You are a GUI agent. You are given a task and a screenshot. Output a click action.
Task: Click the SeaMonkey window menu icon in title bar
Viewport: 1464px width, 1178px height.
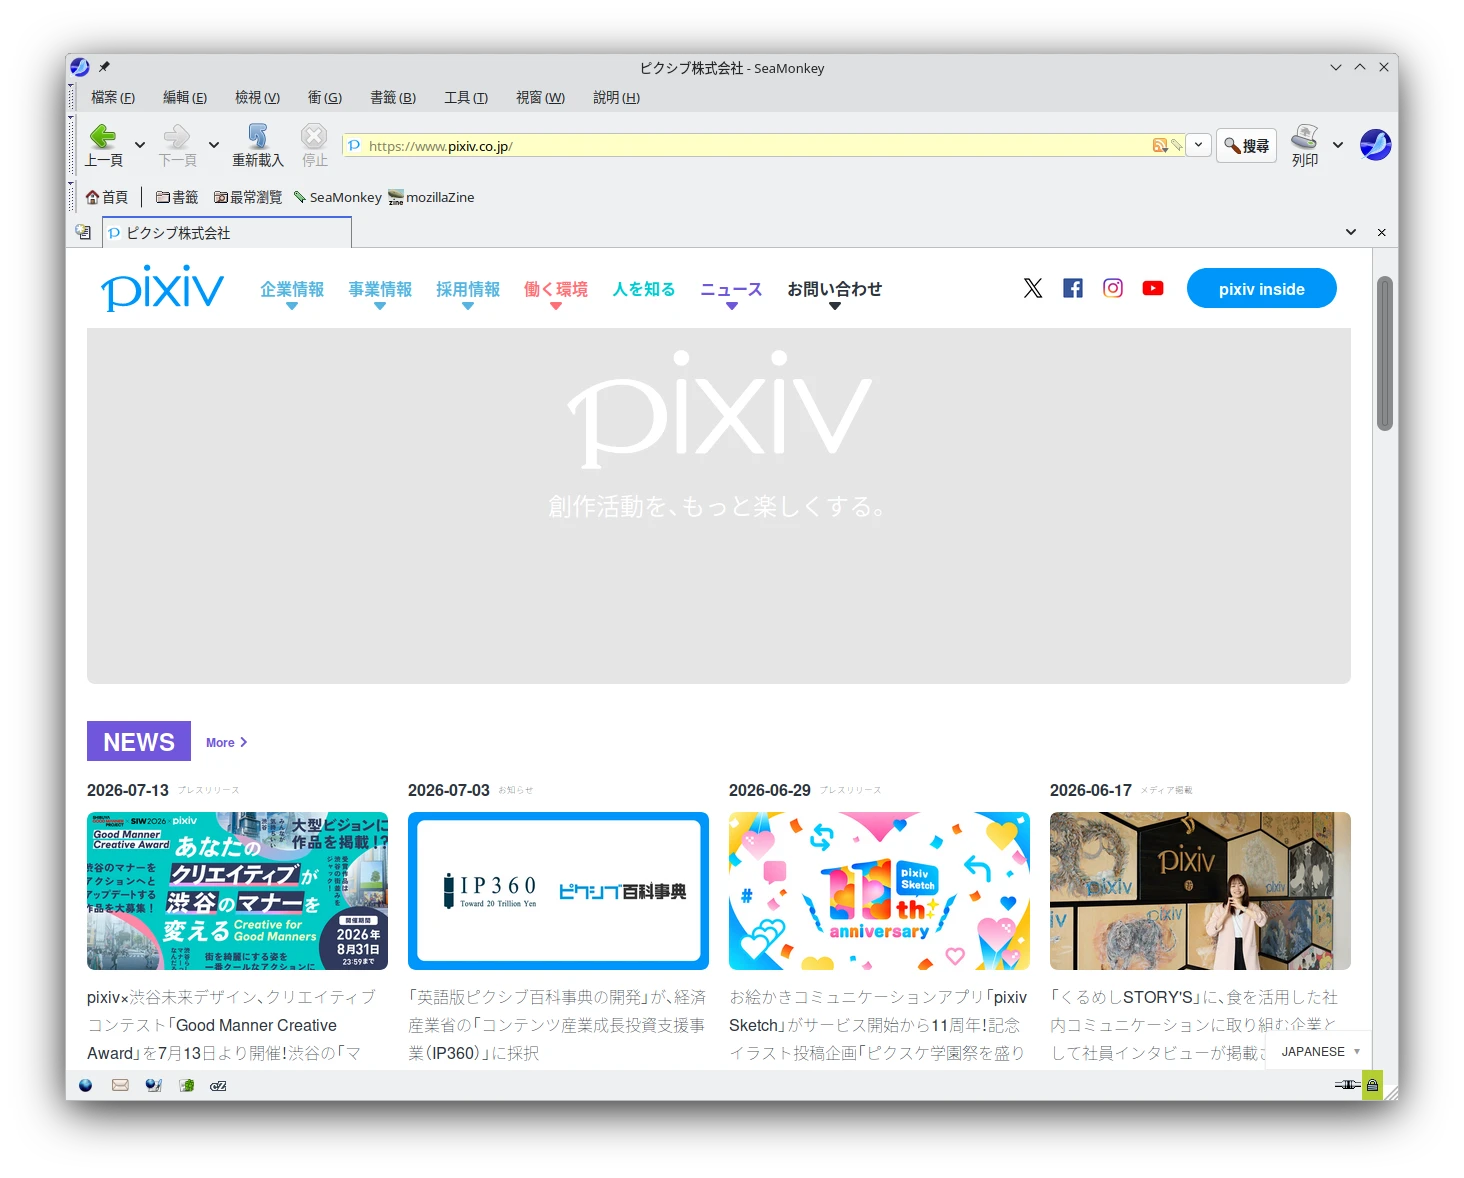pyautogui.click(x=80, y=67)
